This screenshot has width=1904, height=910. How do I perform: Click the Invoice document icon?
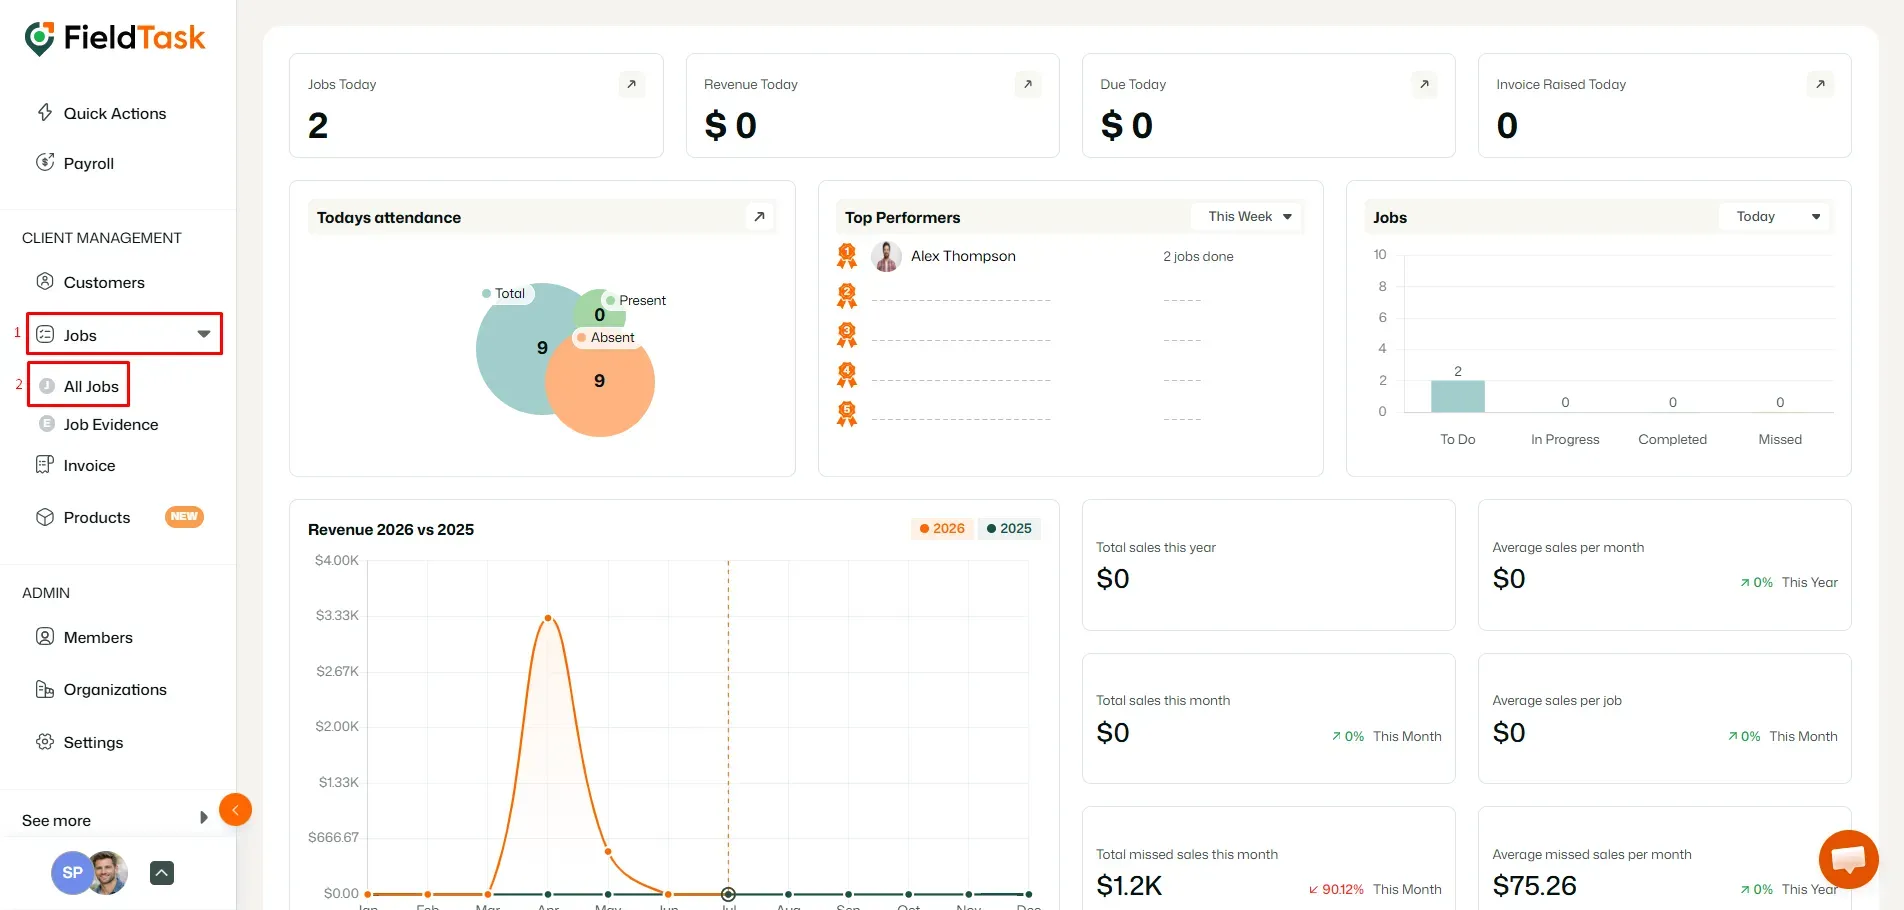coord(45,464)
